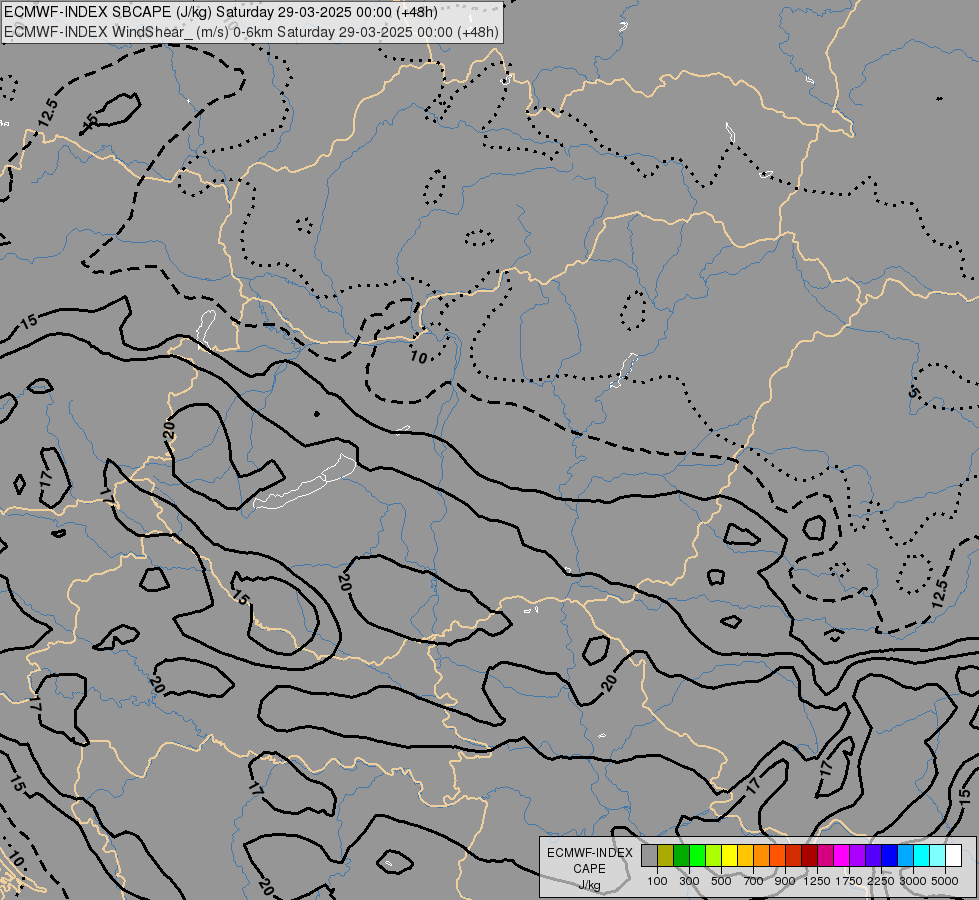Viewport: 979px width, 900px height.
Task: Click the legend value 100
Action: [657, 881]
